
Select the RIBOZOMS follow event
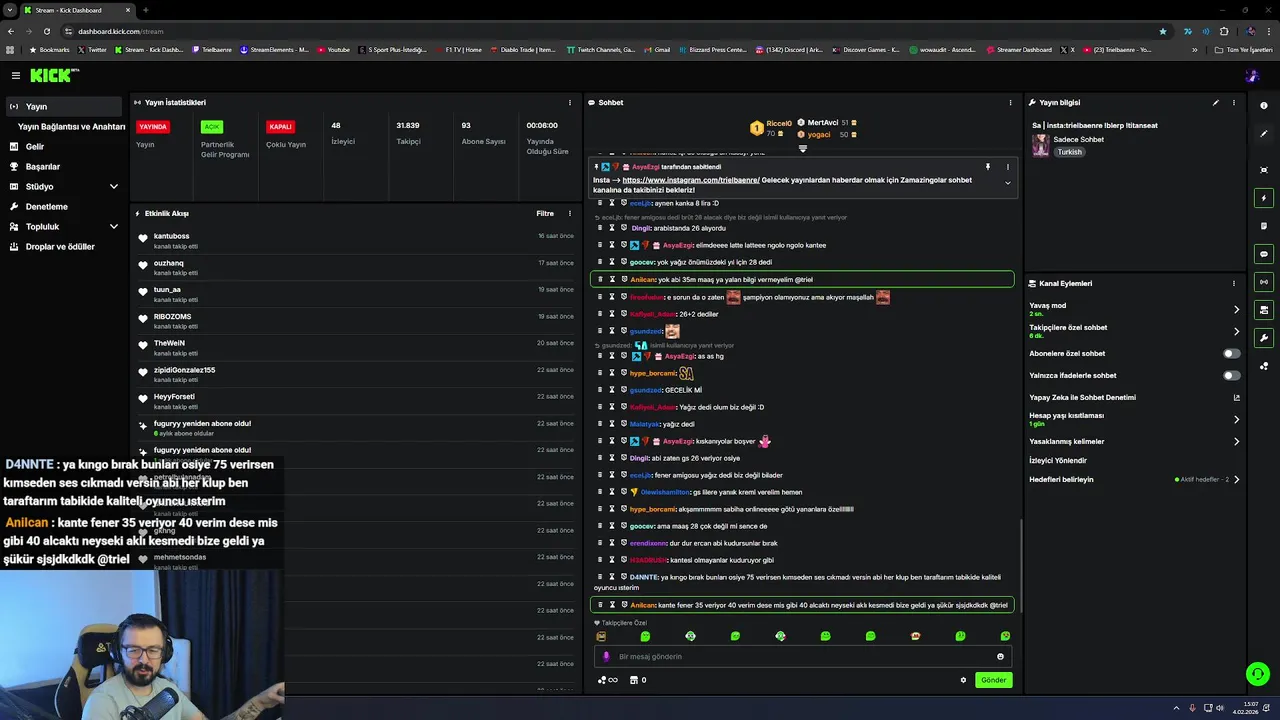[355, 320]
